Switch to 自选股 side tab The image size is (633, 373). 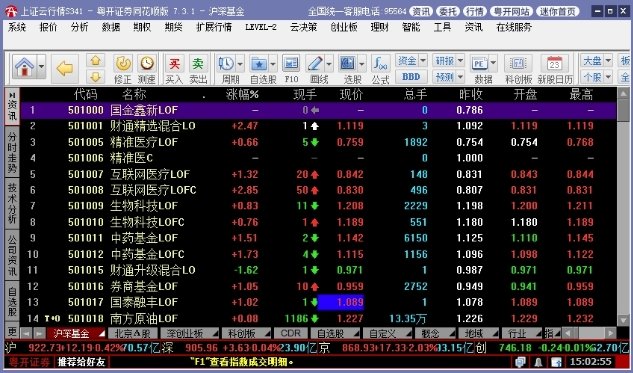[x=12, y=301]
